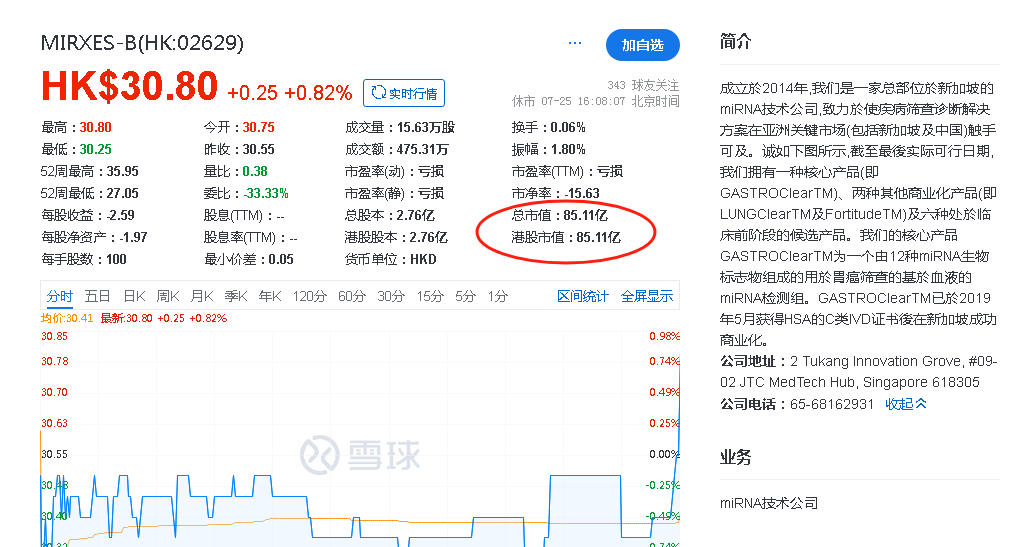Screen dimensions: 1023x547
Task: Click the 港股股本：2.76亿 entry
Action: click(x=396, y=238)
